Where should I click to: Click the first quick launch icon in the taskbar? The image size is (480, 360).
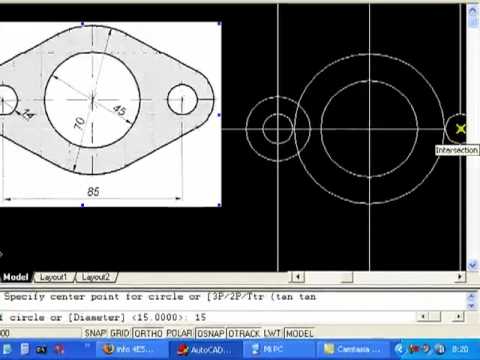pyautogui.click(x=7, y=349)
